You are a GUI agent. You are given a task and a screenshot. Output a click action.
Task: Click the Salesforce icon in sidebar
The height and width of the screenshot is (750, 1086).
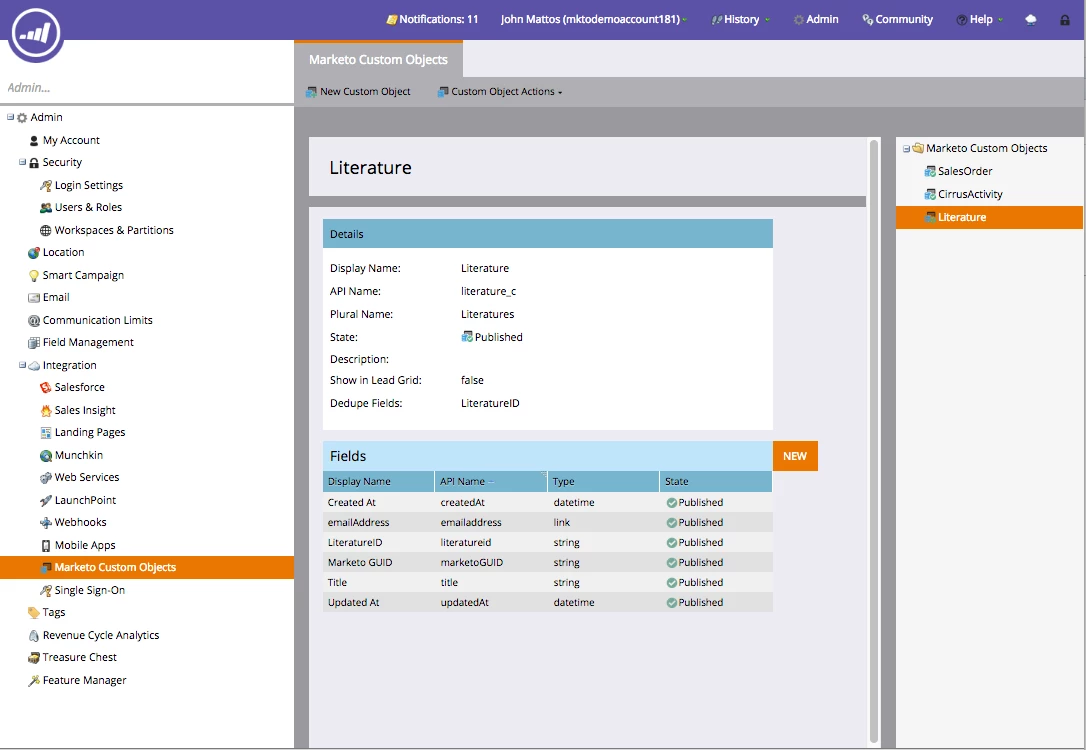tap(46, 388)
